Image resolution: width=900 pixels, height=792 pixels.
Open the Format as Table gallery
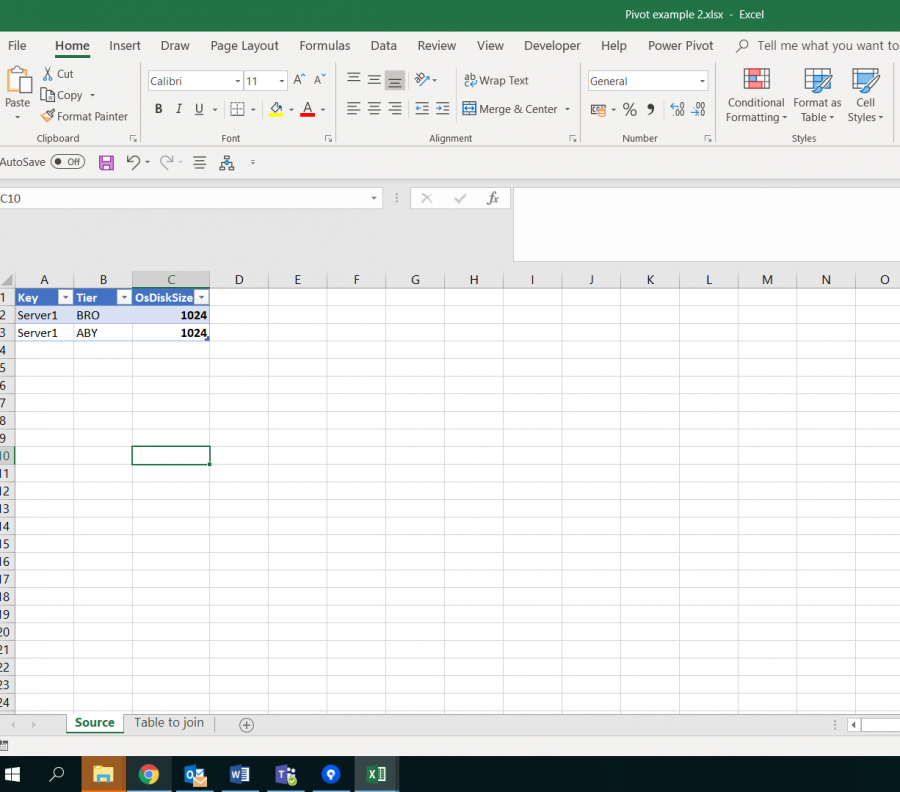click(817, 95)
